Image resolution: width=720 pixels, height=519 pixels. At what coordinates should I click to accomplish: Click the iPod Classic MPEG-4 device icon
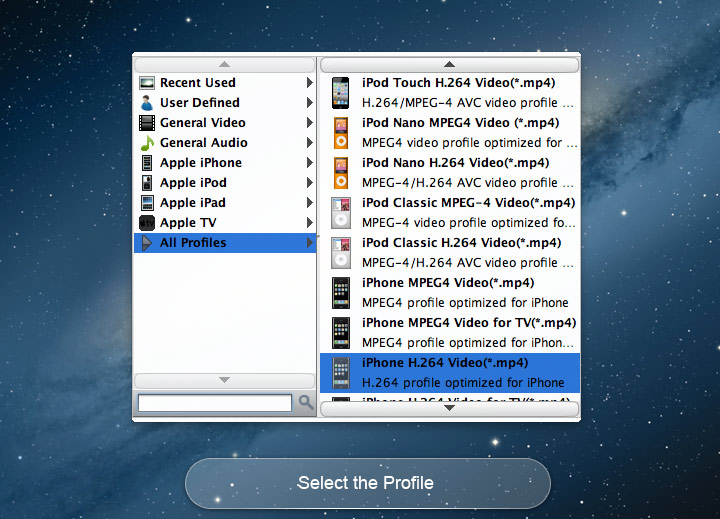coord(341,213)
